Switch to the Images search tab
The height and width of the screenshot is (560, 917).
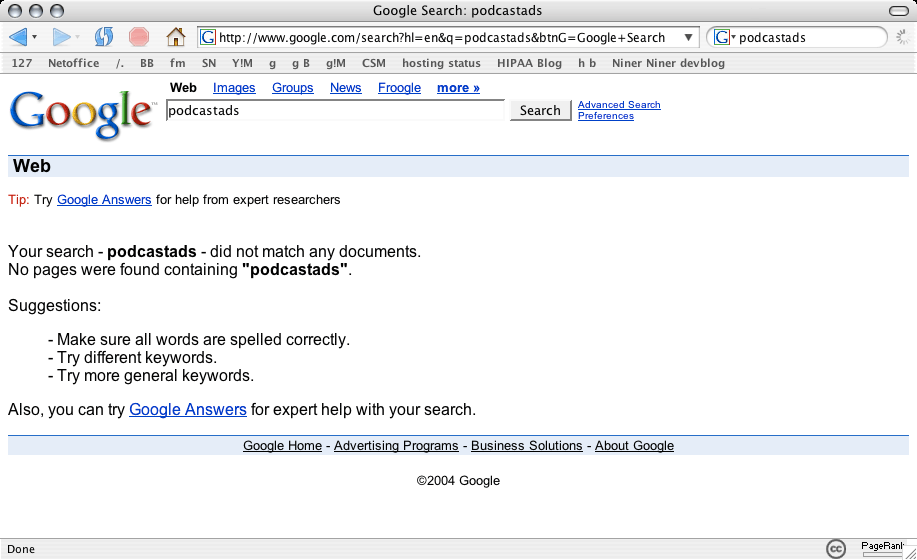pos(234,88)
